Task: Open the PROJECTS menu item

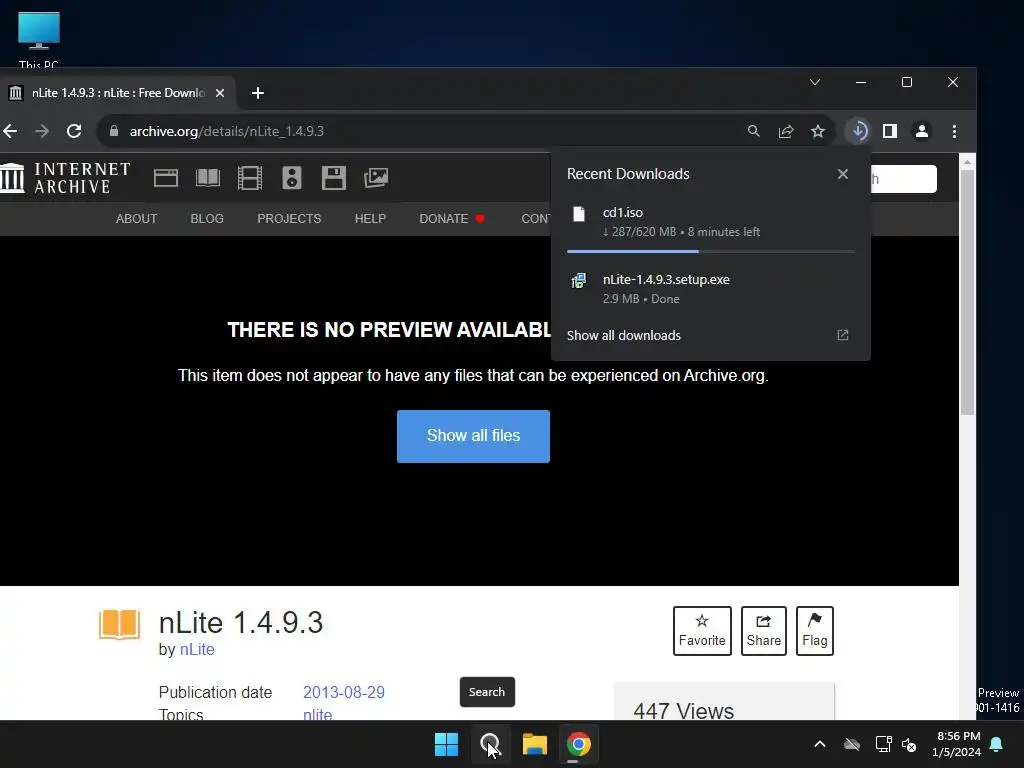Action: [289, 219]
